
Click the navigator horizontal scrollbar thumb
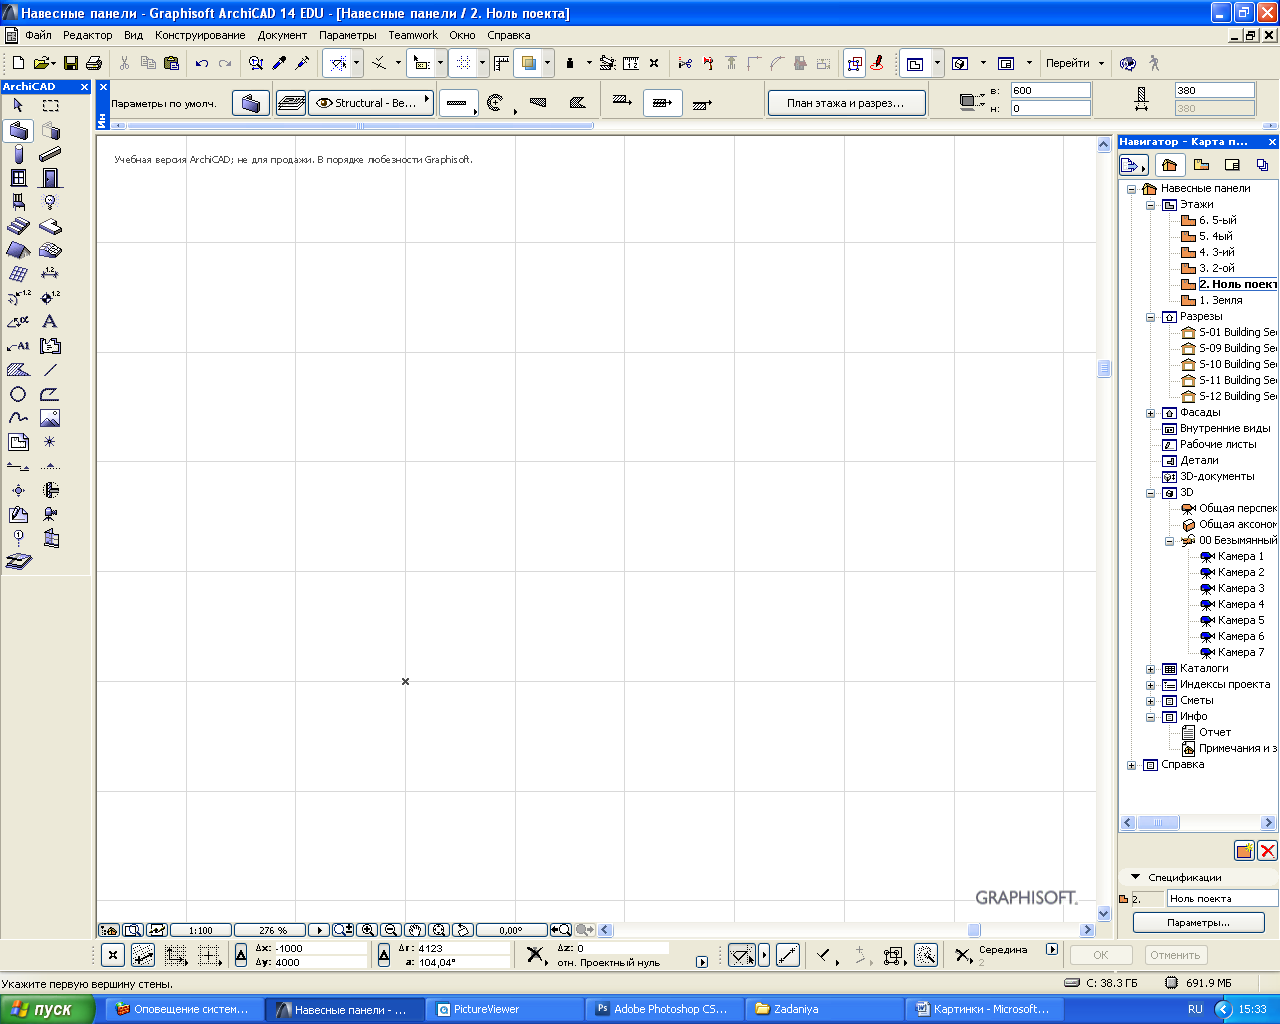[1158, 823]
